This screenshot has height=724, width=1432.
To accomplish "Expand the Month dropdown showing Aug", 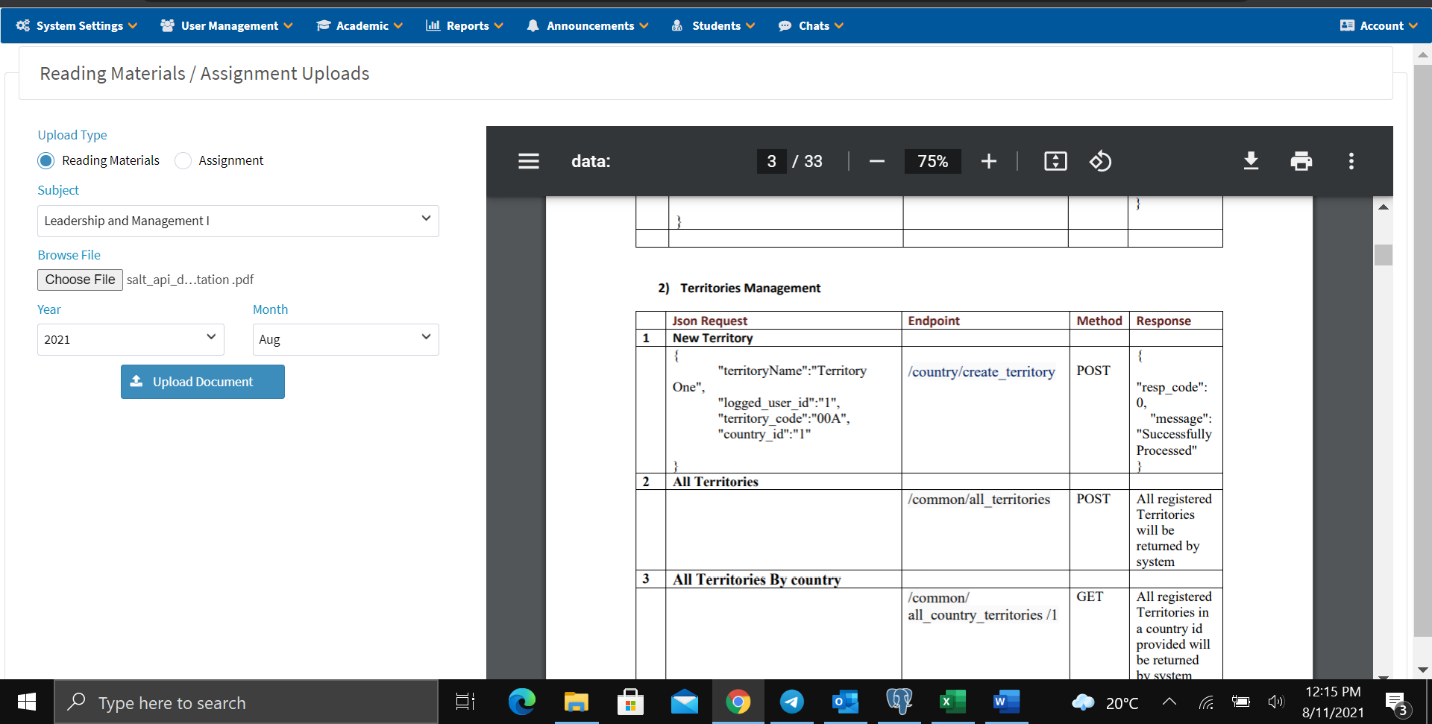I will tap(345, 339).
